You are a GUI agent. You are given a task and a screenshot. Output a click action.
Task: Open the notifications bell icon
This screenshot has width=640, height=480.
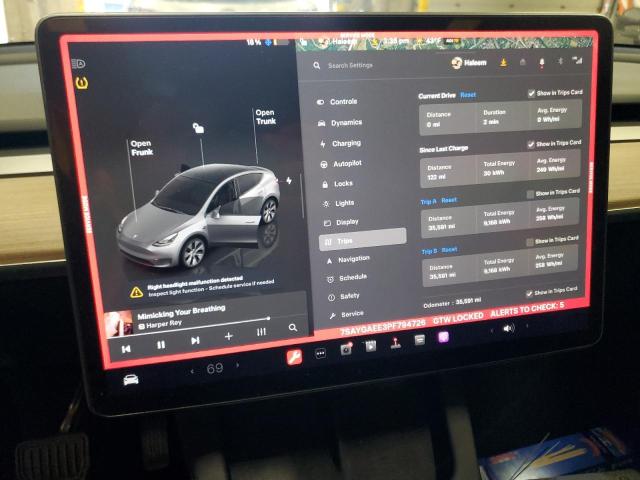pyautogui.click(x=542, y=62)
